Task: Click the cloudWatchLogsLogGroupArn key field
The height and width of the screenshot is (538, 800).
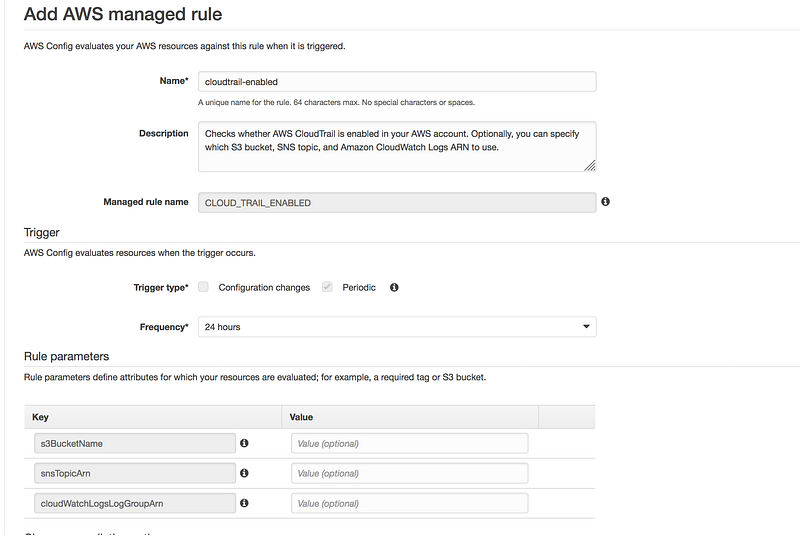Action: point(134,503)
